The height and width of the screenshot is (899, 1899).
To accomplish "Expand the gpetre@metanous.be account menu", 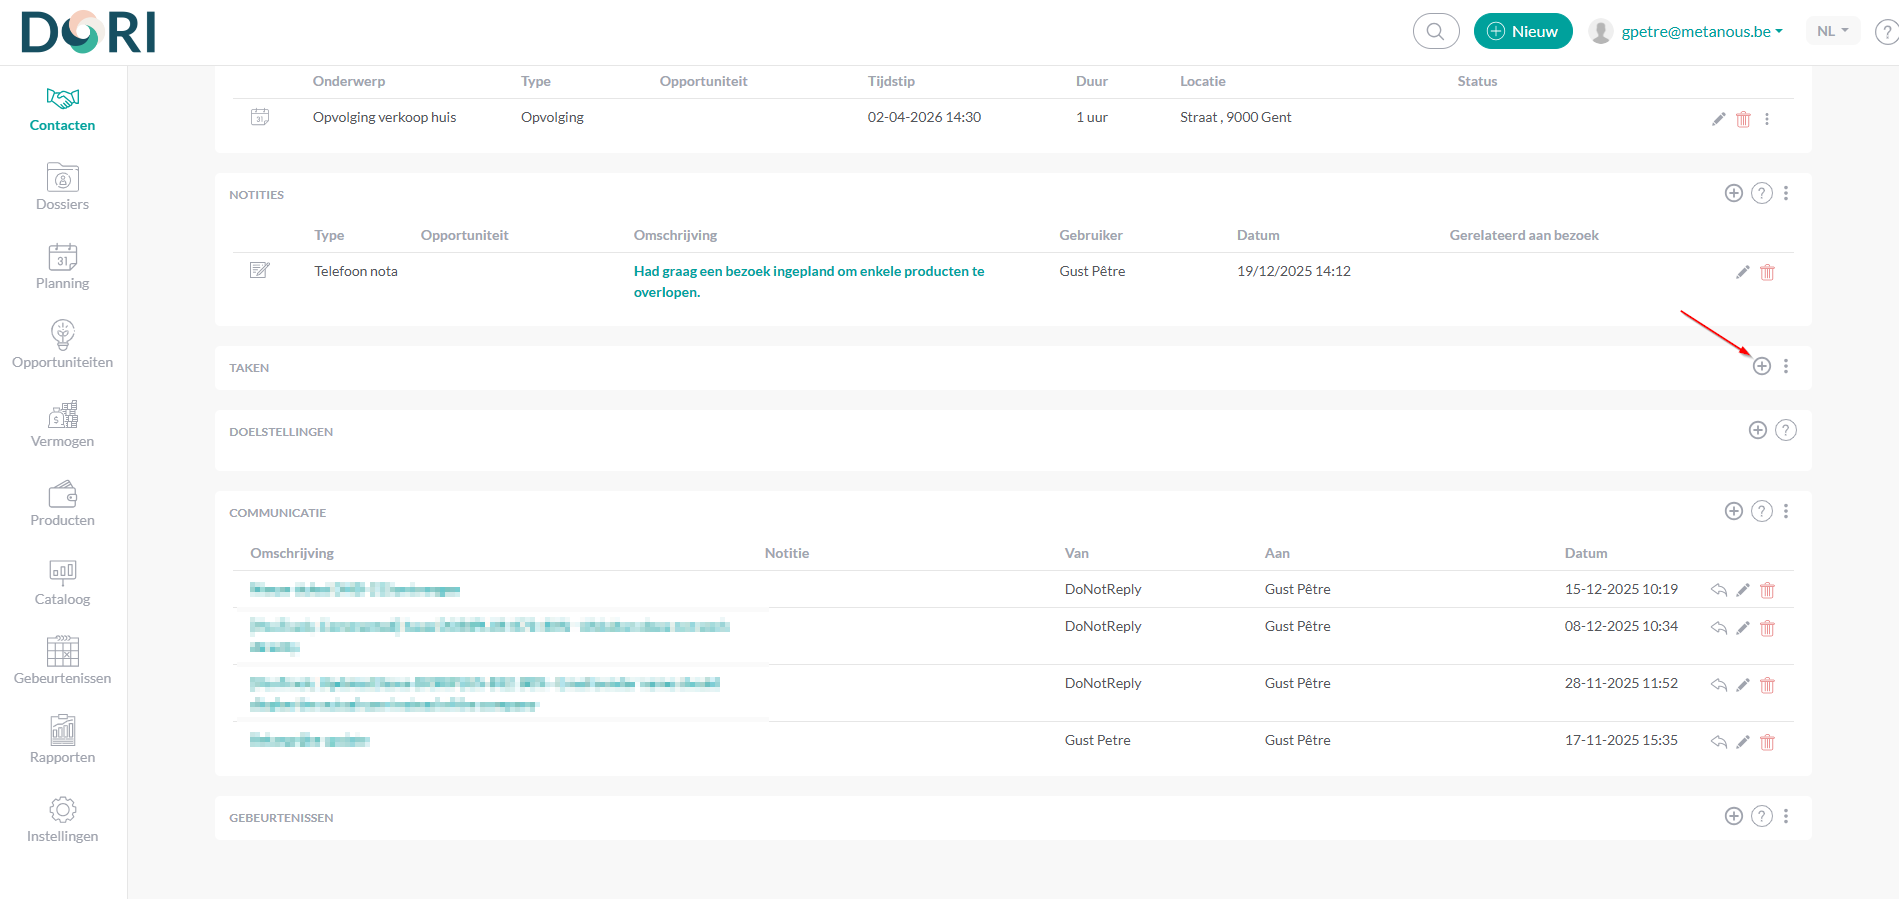I will 1701,32.
